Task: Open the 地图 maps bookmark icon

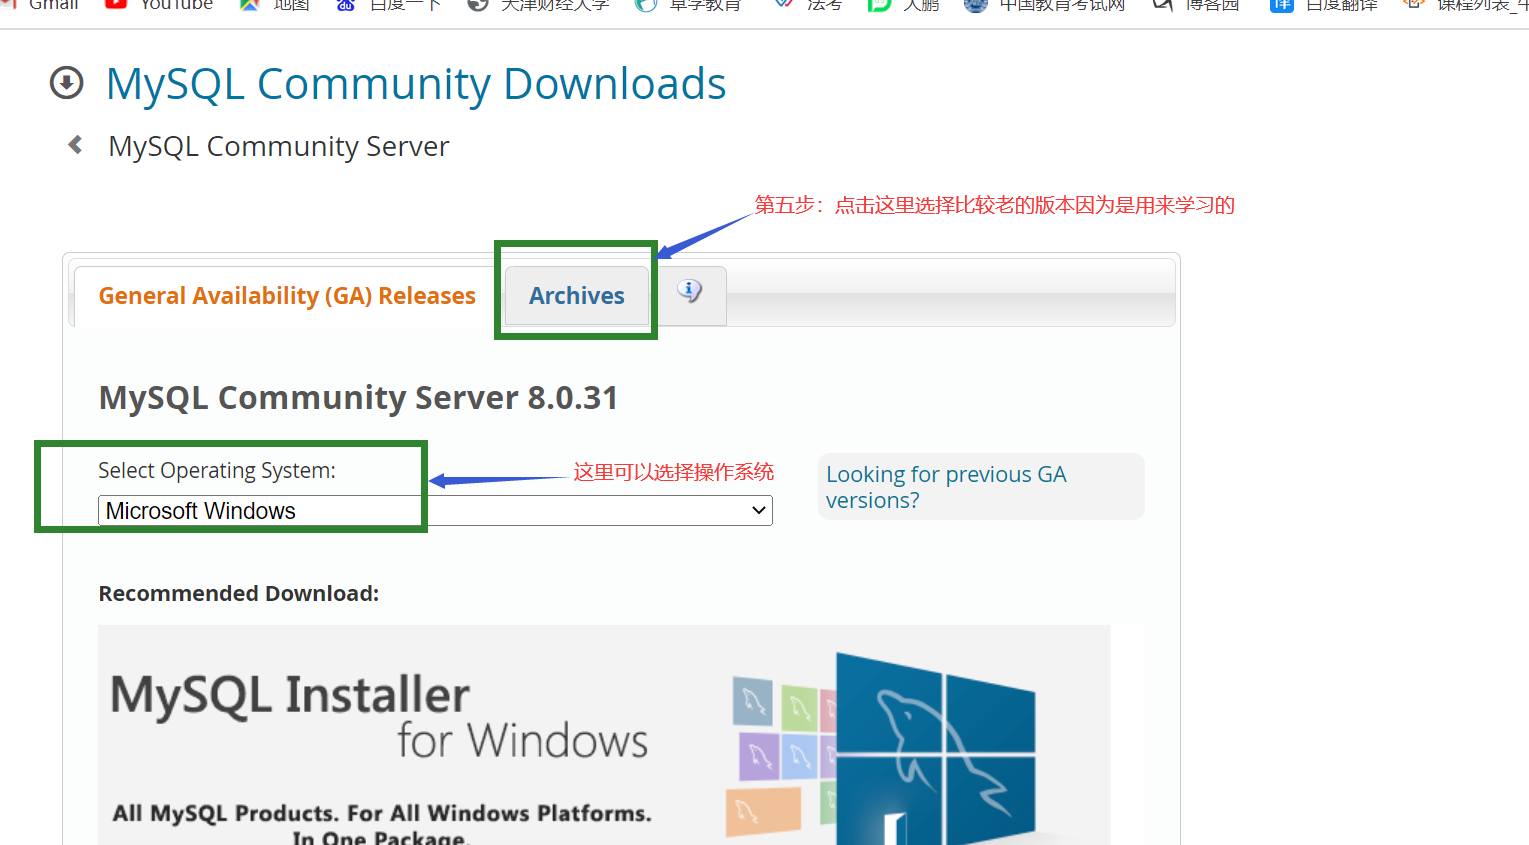Action: (250, 4)
